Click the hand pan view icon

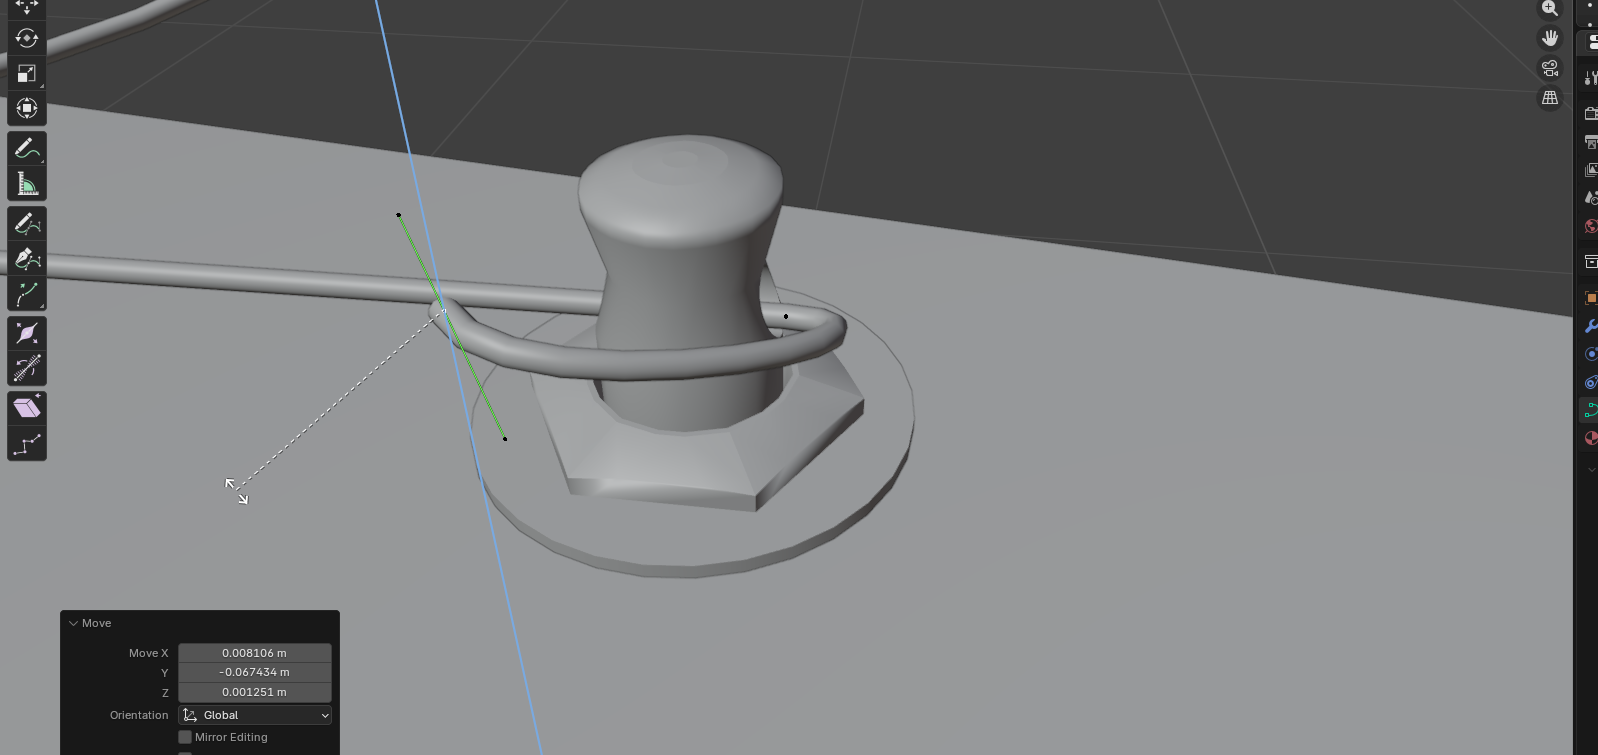[x=1550, y=38]
